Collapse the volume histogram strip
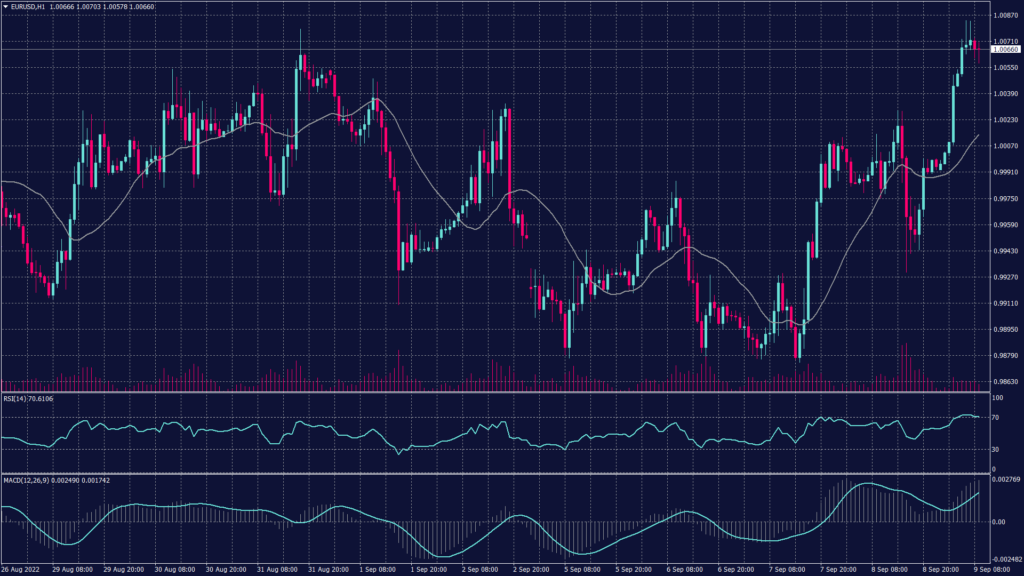Viewport: 1024px width, 576px height. pos(500,383)
